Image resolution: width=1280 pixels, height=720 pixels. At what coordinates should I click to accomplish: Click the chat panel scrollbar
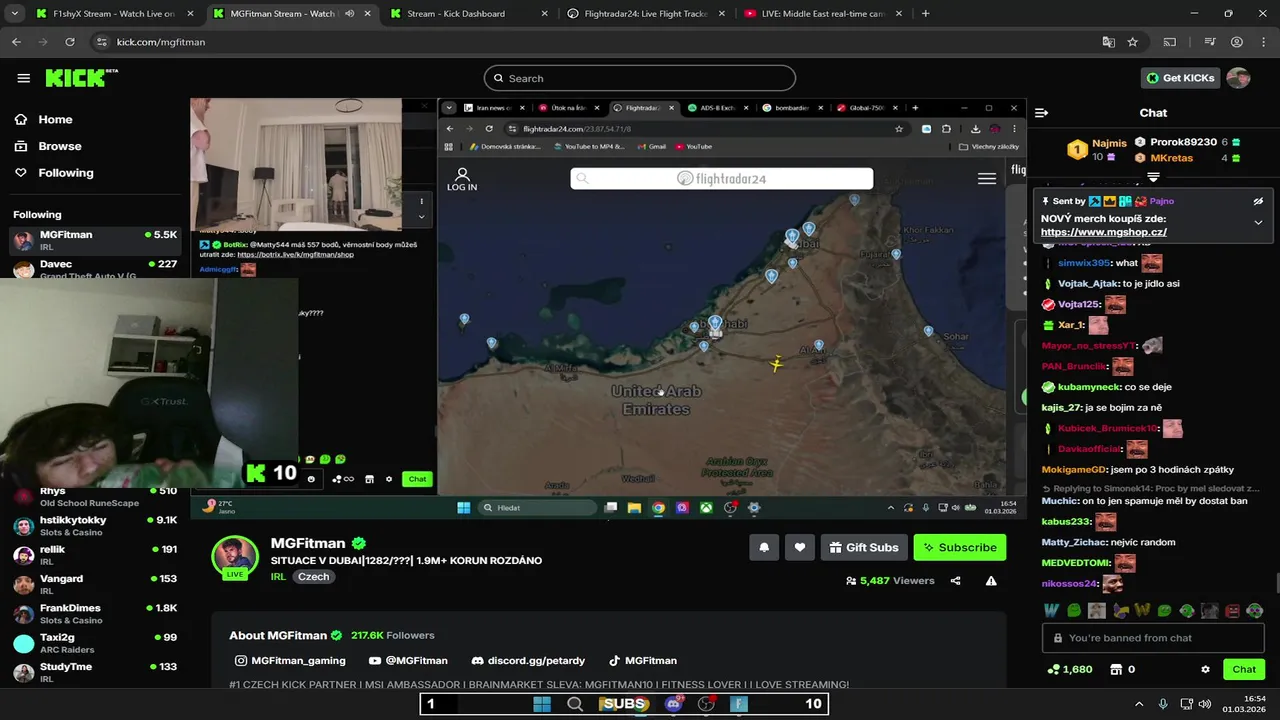(1276, 584)
